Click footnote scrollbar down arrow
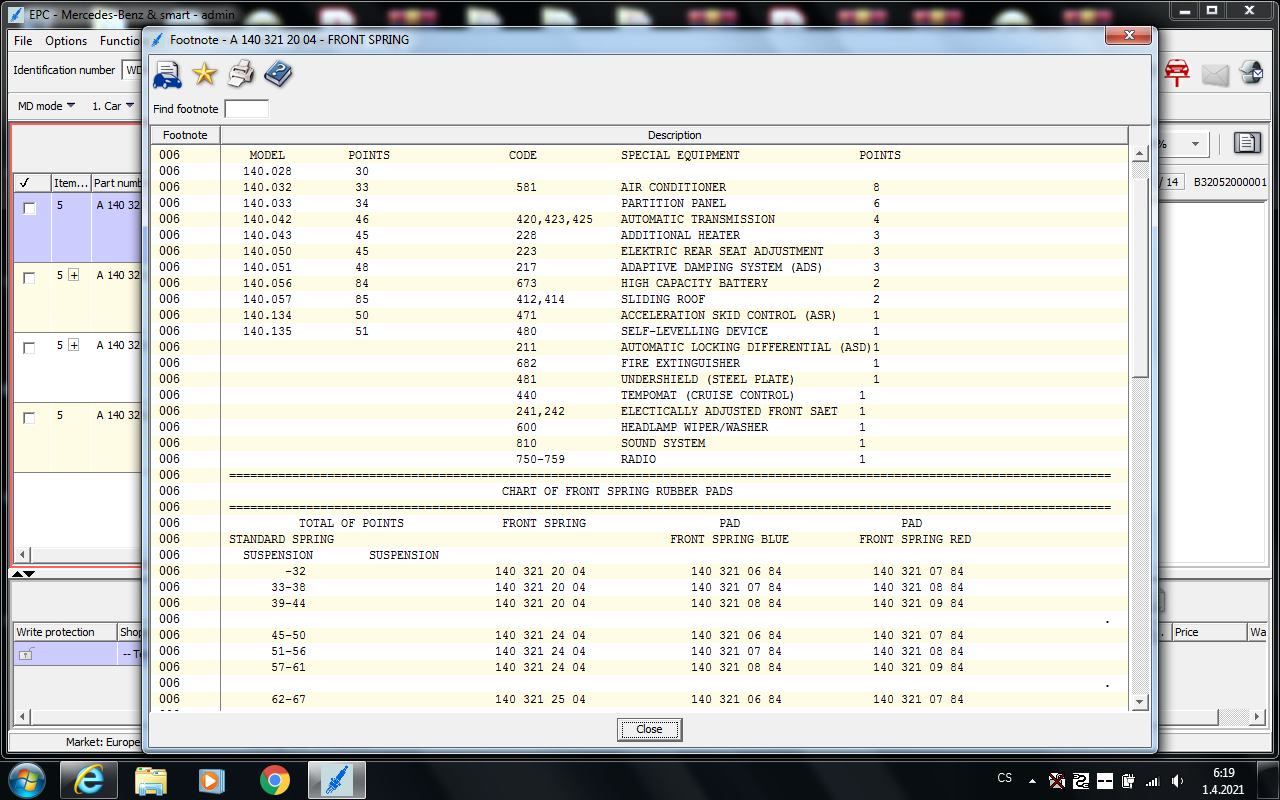Screen dimensions: 1280x800 [x=1139, y=702]
